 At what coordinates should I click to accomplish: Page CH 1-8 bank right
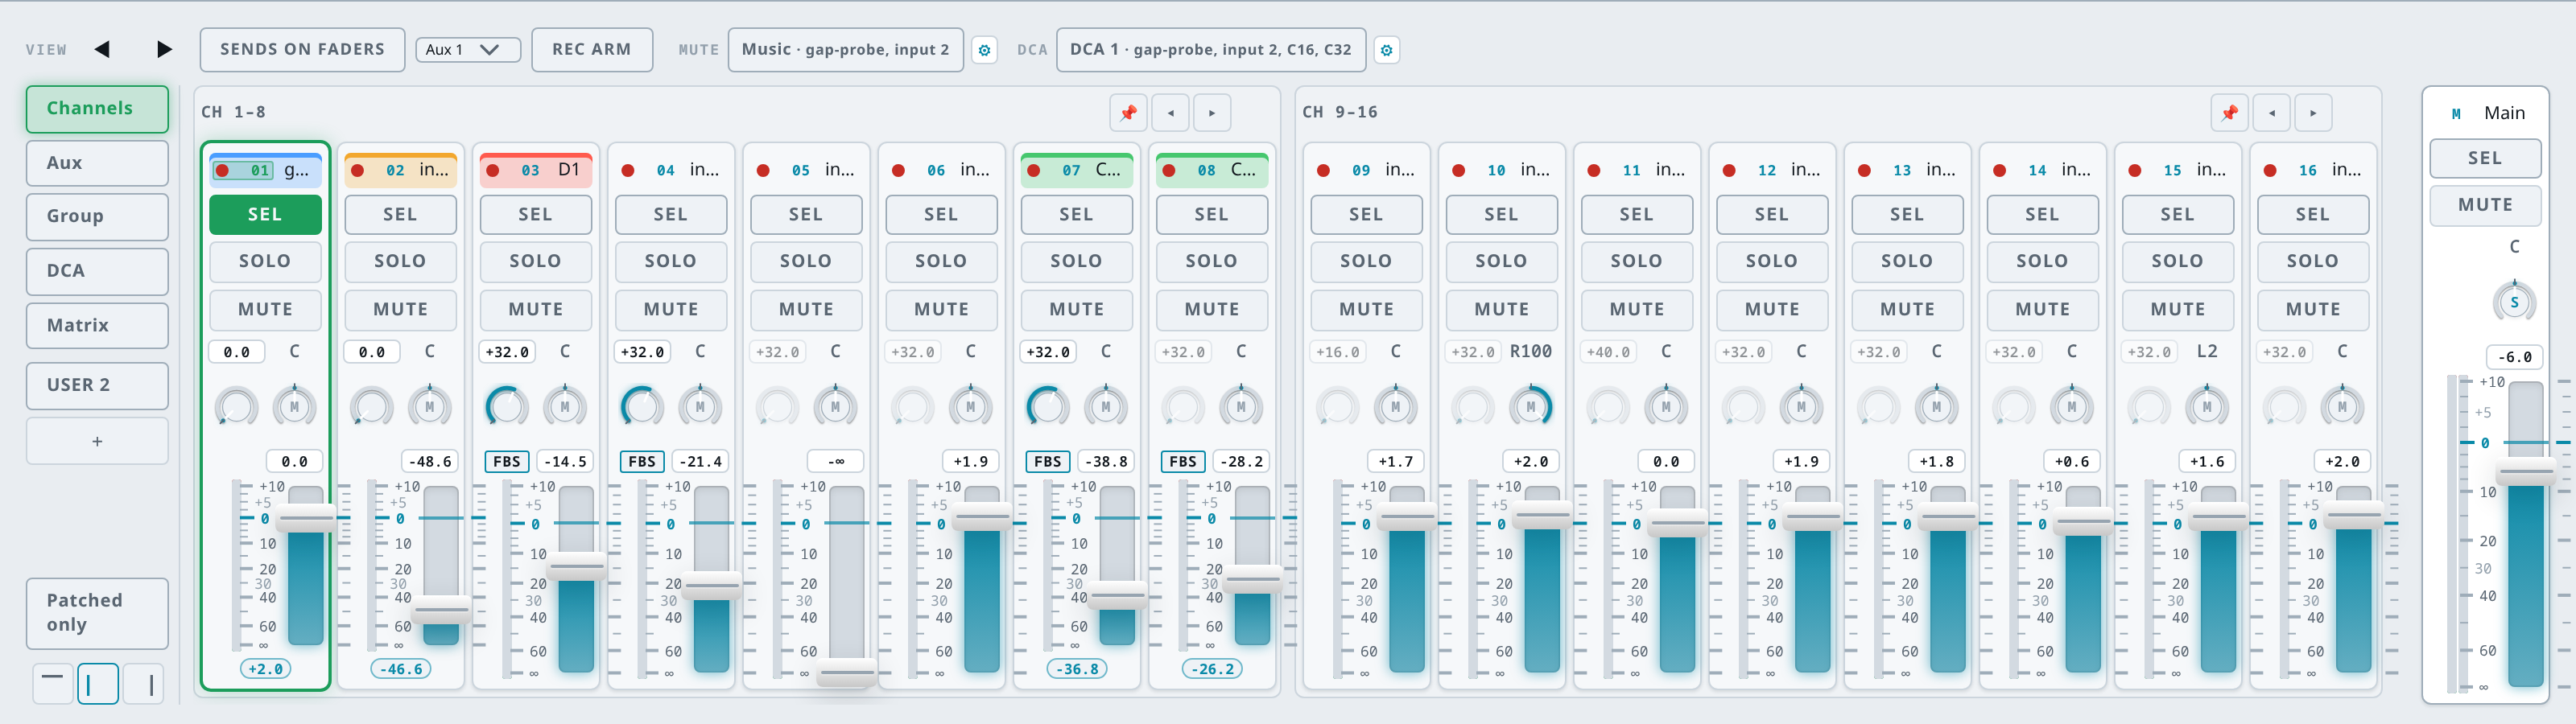(1212, 113)
